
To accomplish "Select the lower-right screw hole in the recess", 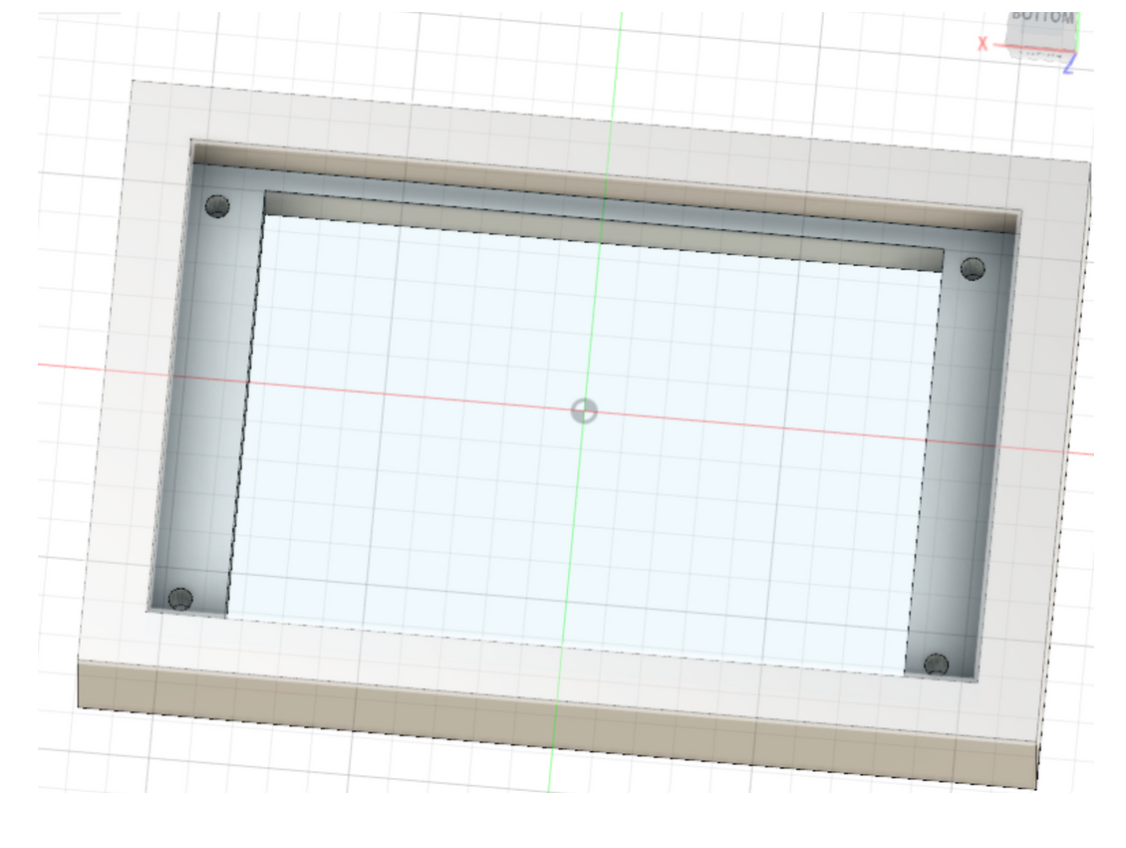I will pyautogui.click(x=936, y=664).
